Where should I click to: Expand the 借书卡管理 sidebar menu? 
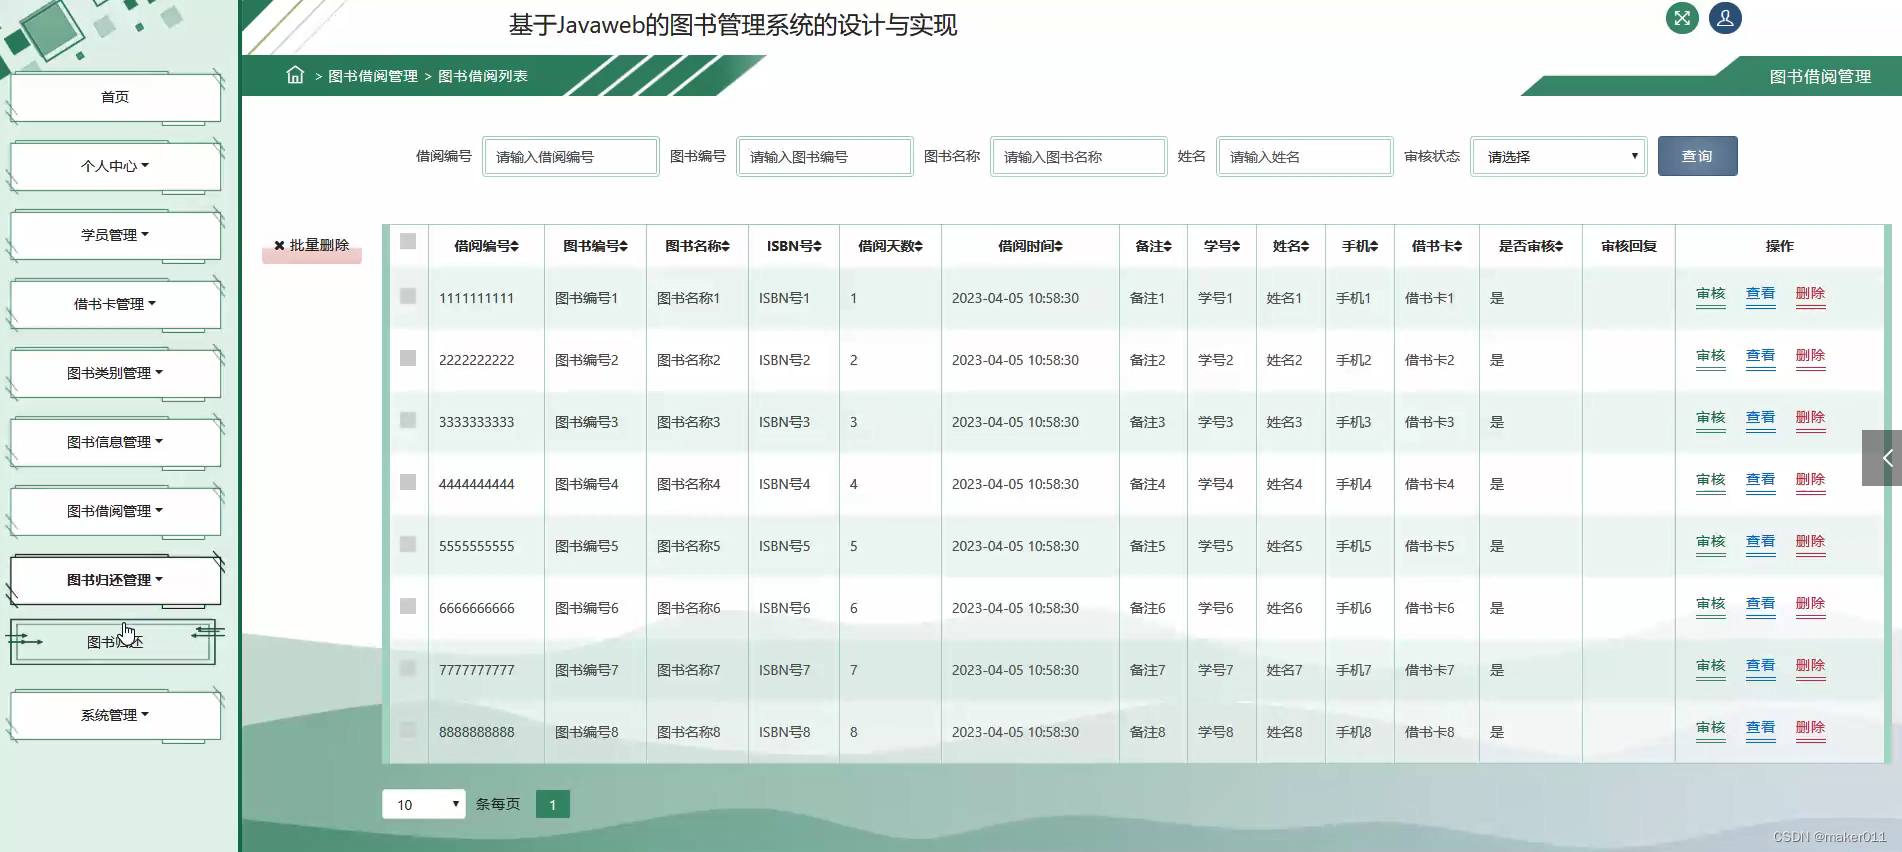point(115,304)
